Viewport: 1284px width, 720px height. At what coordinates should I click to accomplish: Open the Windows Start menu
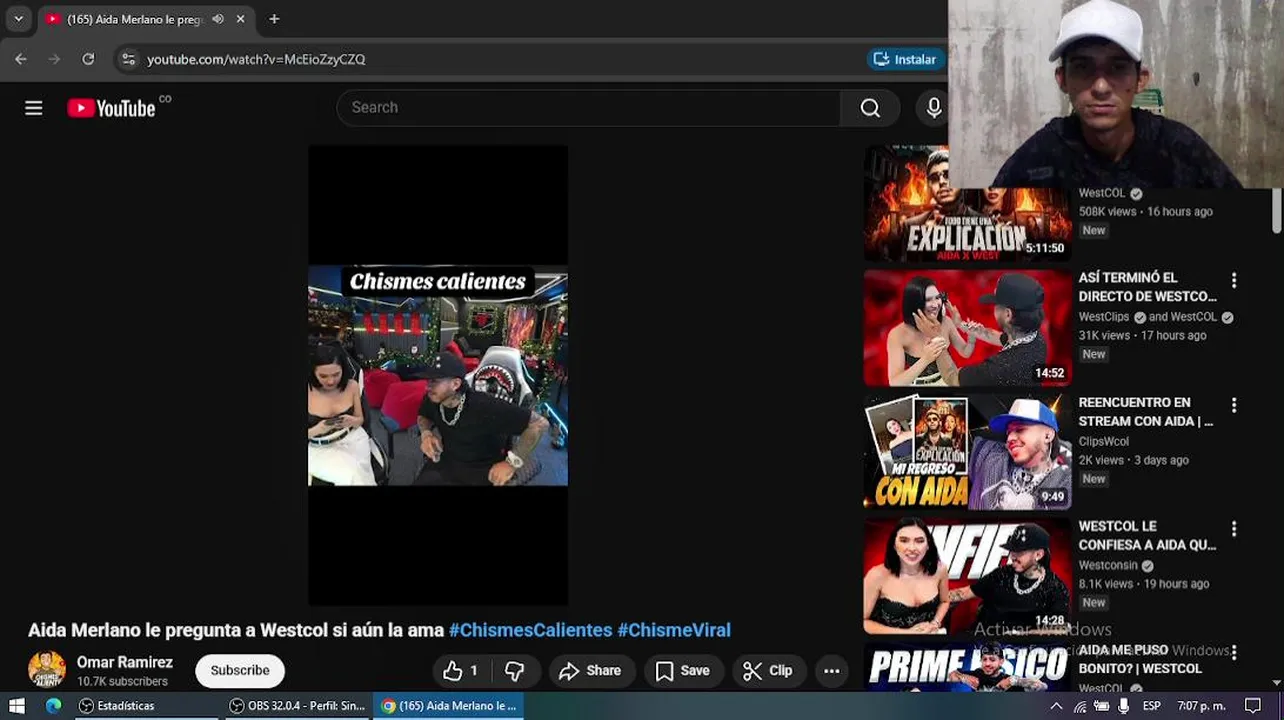[x=16, y=705]
